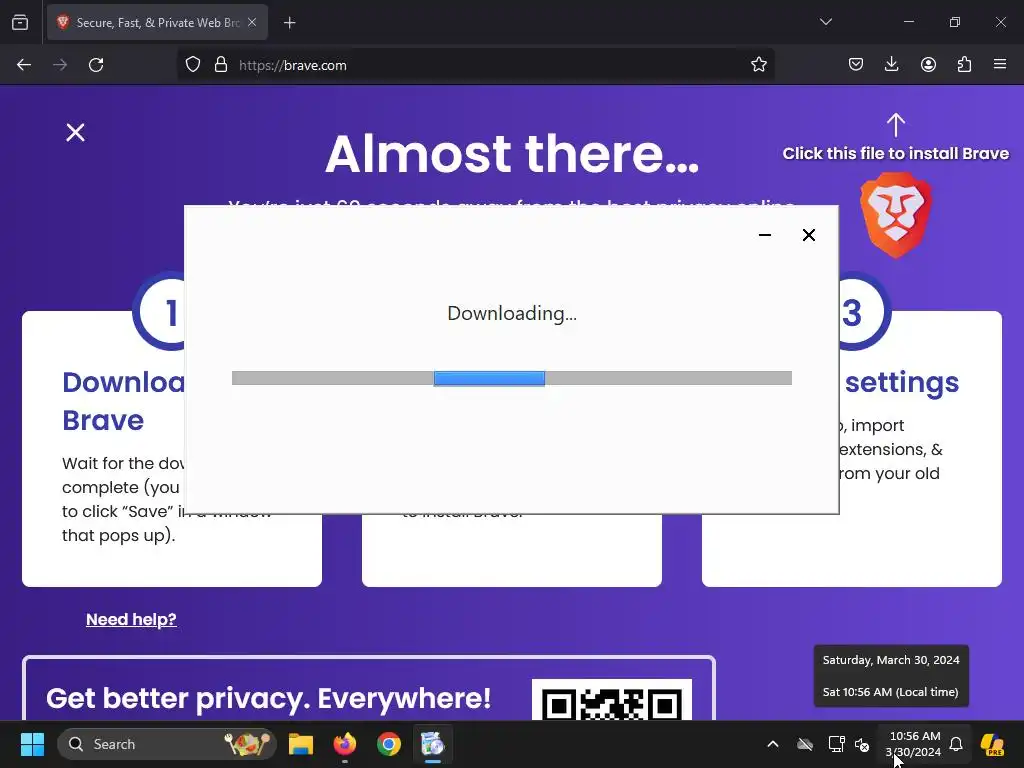
Task: Show hidden system tray icons
Action: (x=773, y=744)
